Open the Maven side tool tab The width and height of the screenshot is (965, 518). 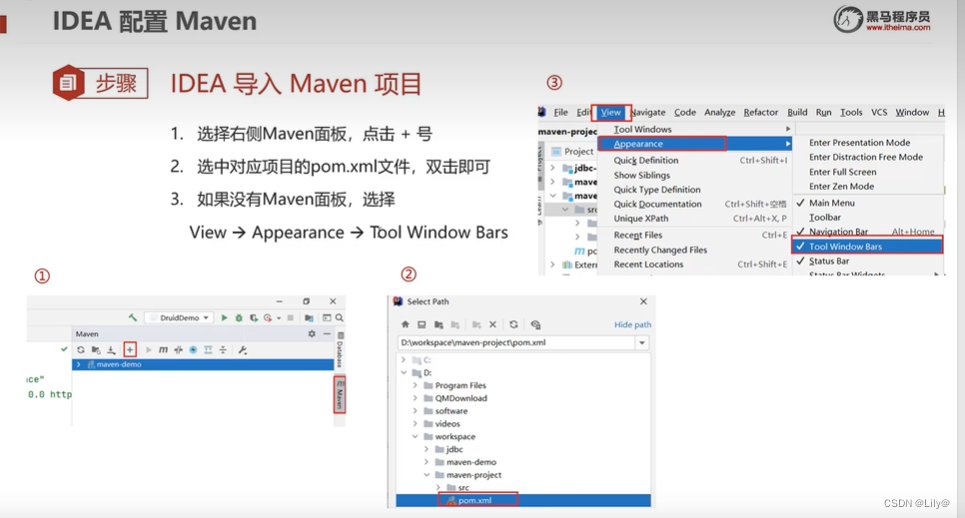(340, 394)
